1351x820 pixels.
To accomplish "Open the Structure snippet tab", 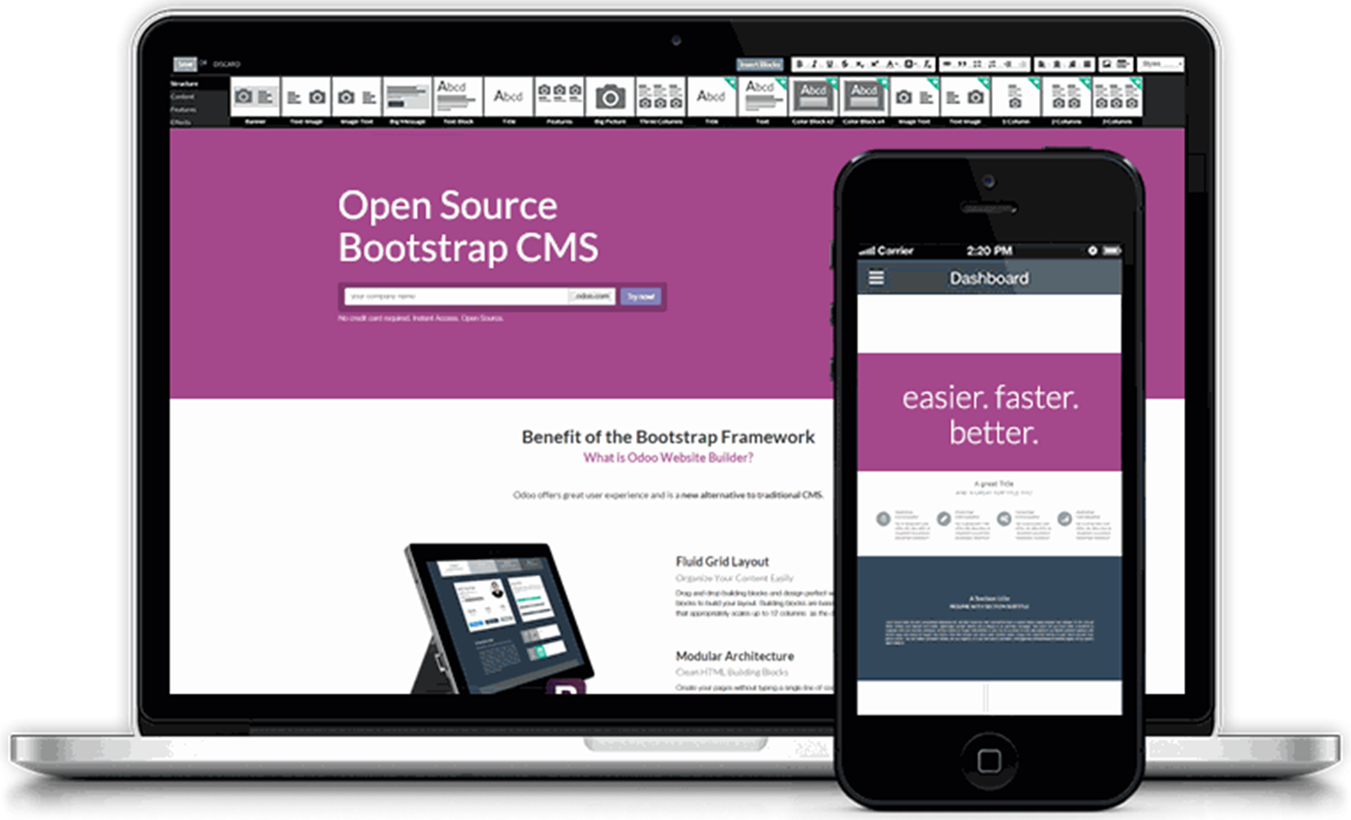I will (184, 84).
